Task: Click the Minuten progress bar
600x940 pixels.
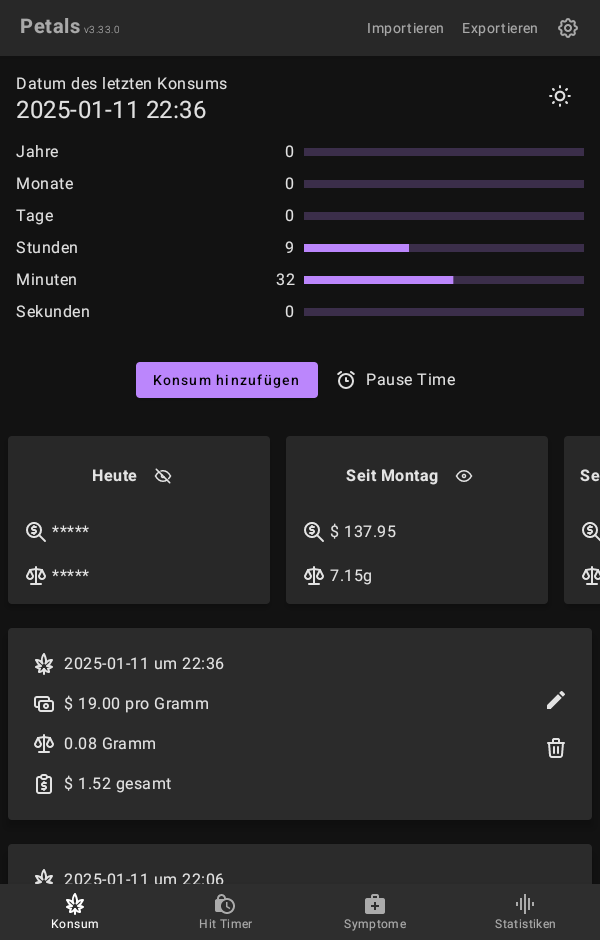Action: (443, 280)
